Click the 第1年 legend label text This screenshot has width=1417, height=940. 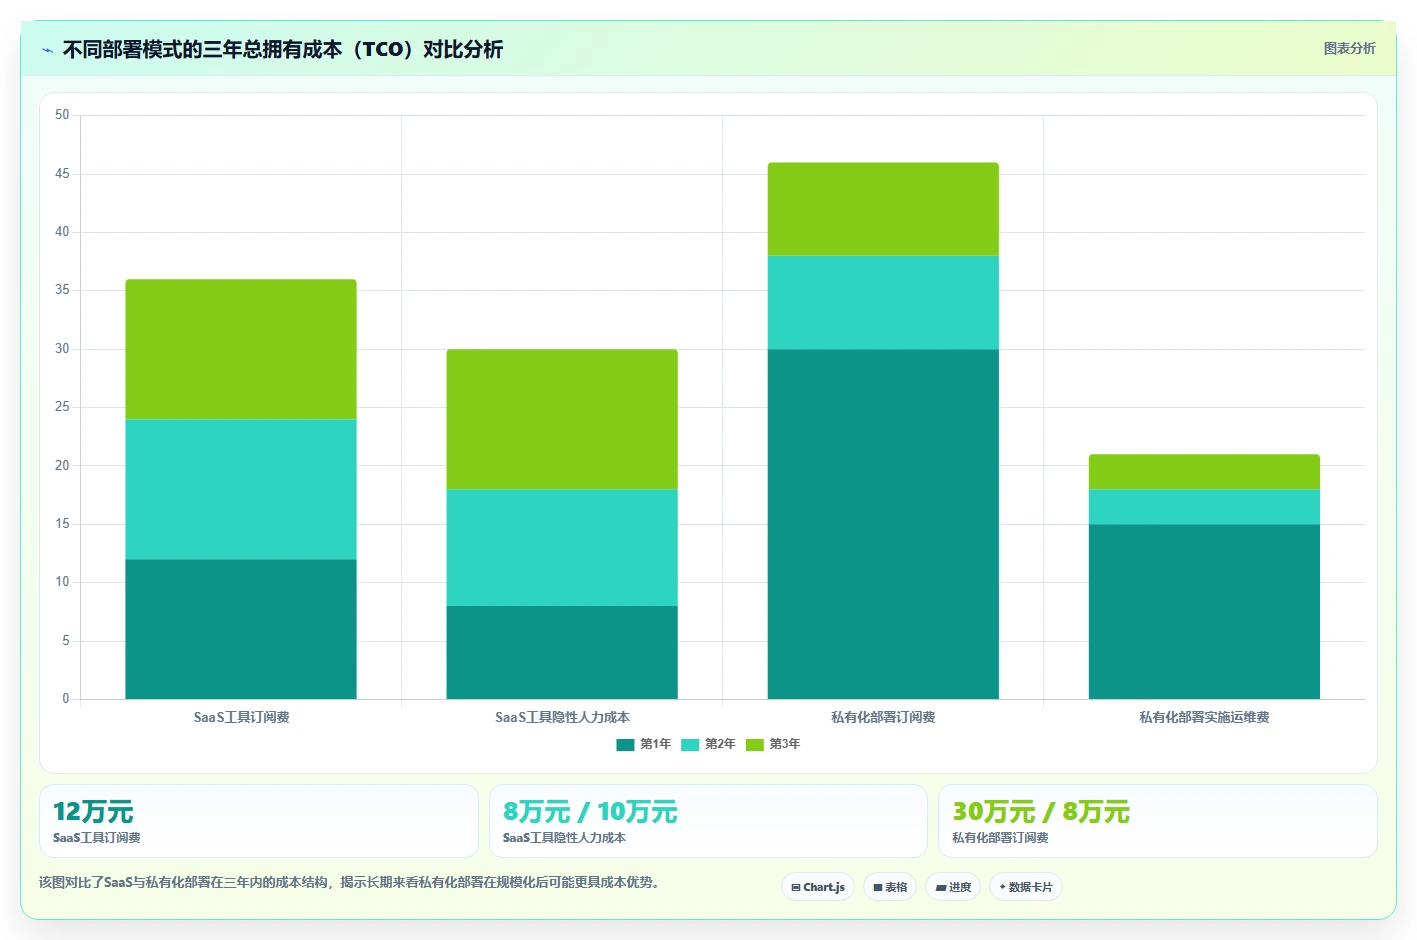pos(655,744)
